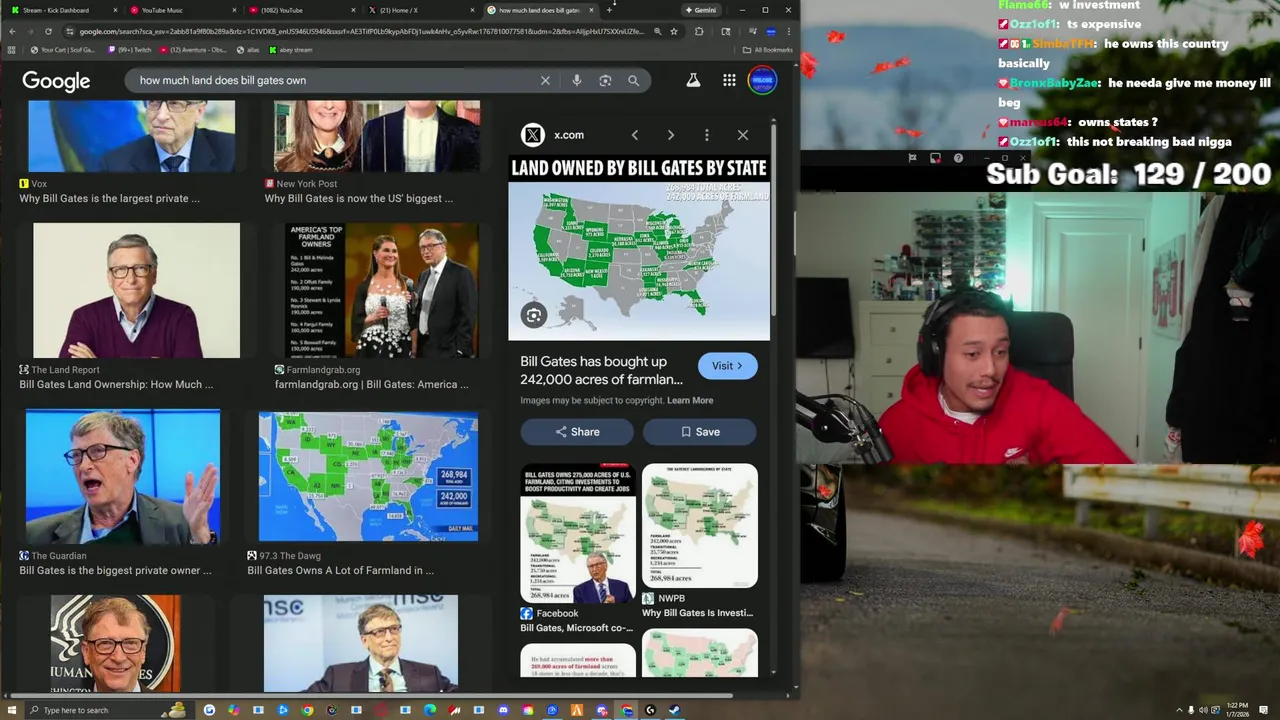The height and width of the screenshot is (720, 1280).
Task: Open the abey stream bookmark
Action: point(290,50)
